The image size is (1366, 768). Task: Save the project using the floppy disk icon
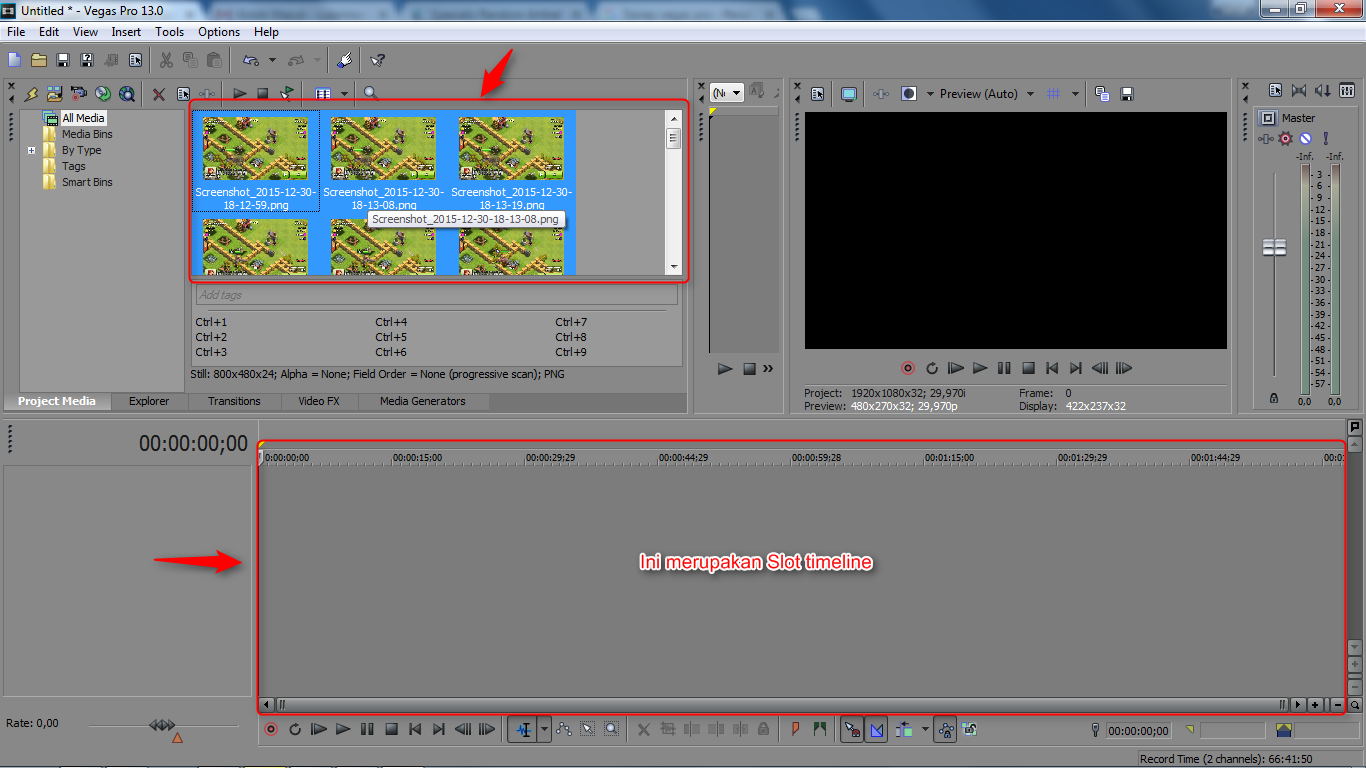[63, 60]
